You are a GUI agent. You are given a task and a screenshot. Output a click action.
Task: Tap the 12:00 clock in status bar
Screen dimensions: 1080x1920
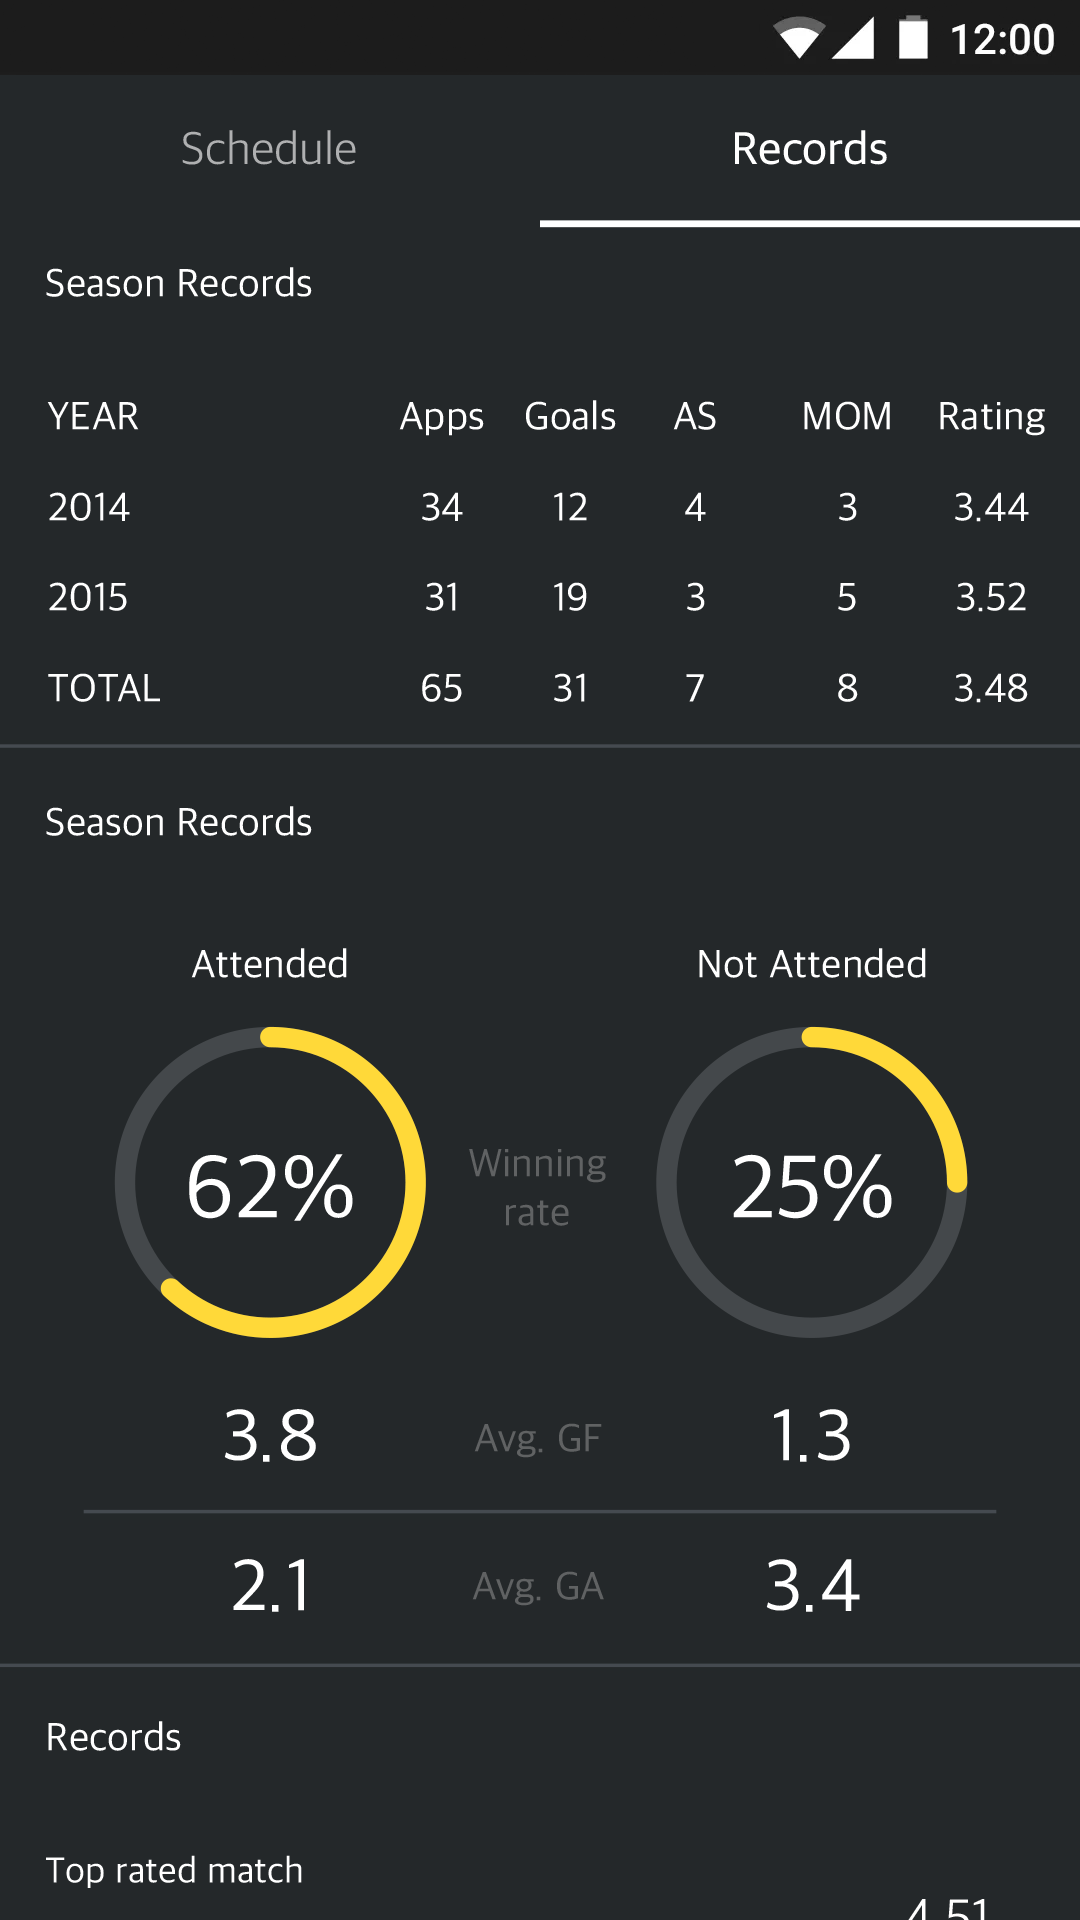click(x=1002, y=39)
